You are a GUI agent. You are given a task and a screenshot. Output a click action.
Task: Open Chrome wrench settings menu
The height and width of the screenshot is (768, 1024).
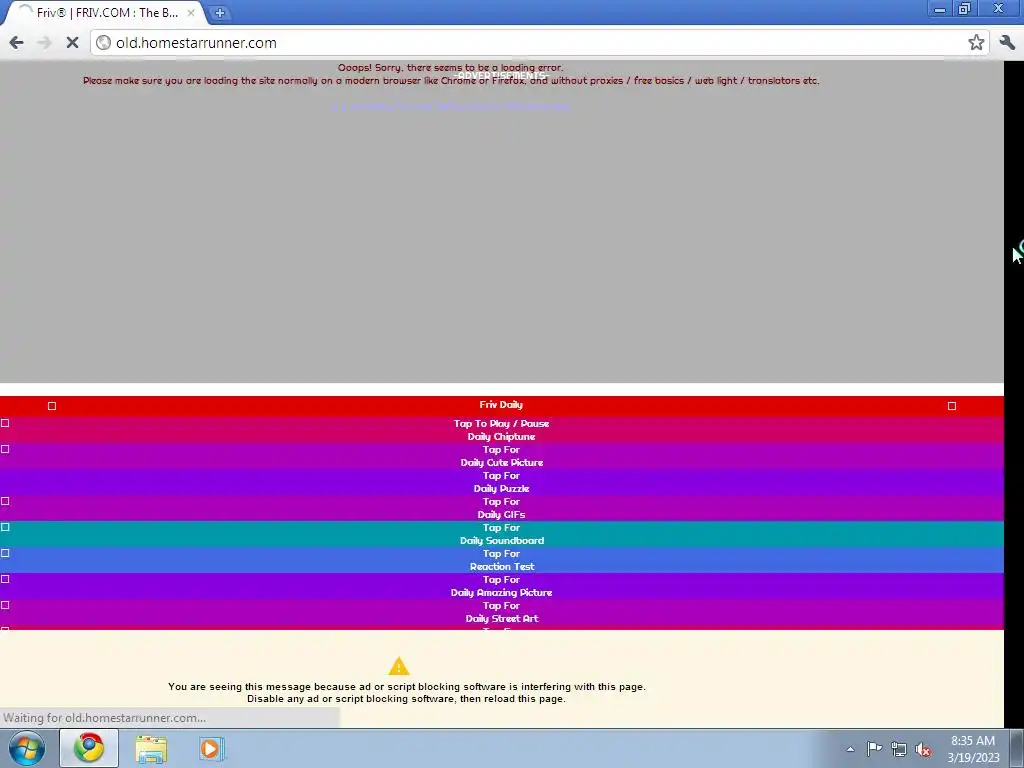click(x=1007, y=43)
